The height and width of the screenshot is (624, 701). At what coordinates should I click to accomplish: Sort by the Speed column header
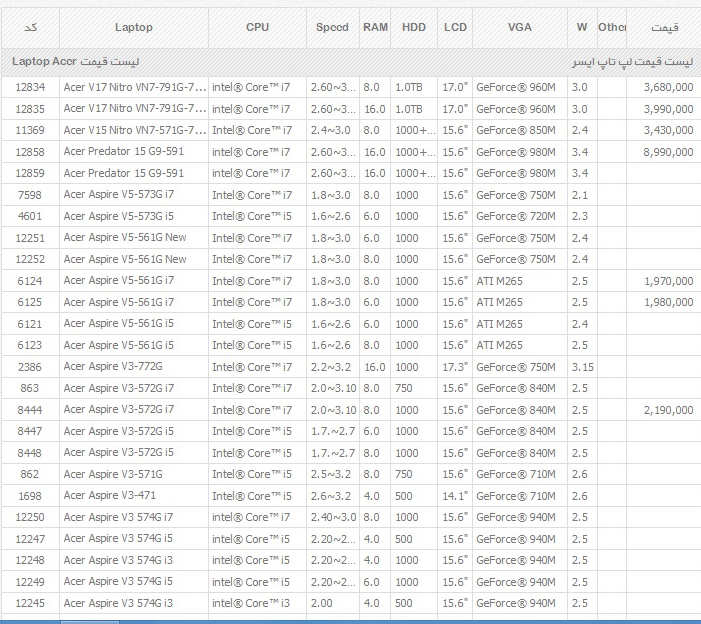333,27
